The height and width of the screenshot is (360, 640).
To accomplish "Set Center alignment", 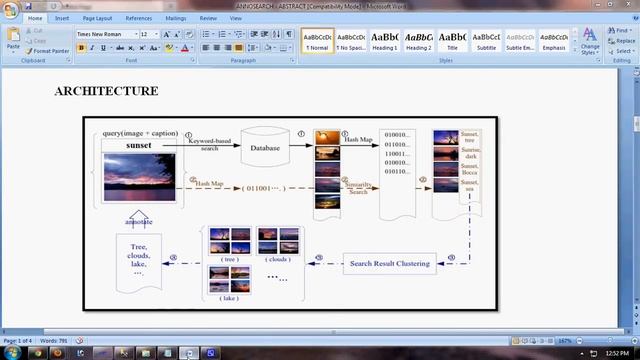I will point(217,48).
